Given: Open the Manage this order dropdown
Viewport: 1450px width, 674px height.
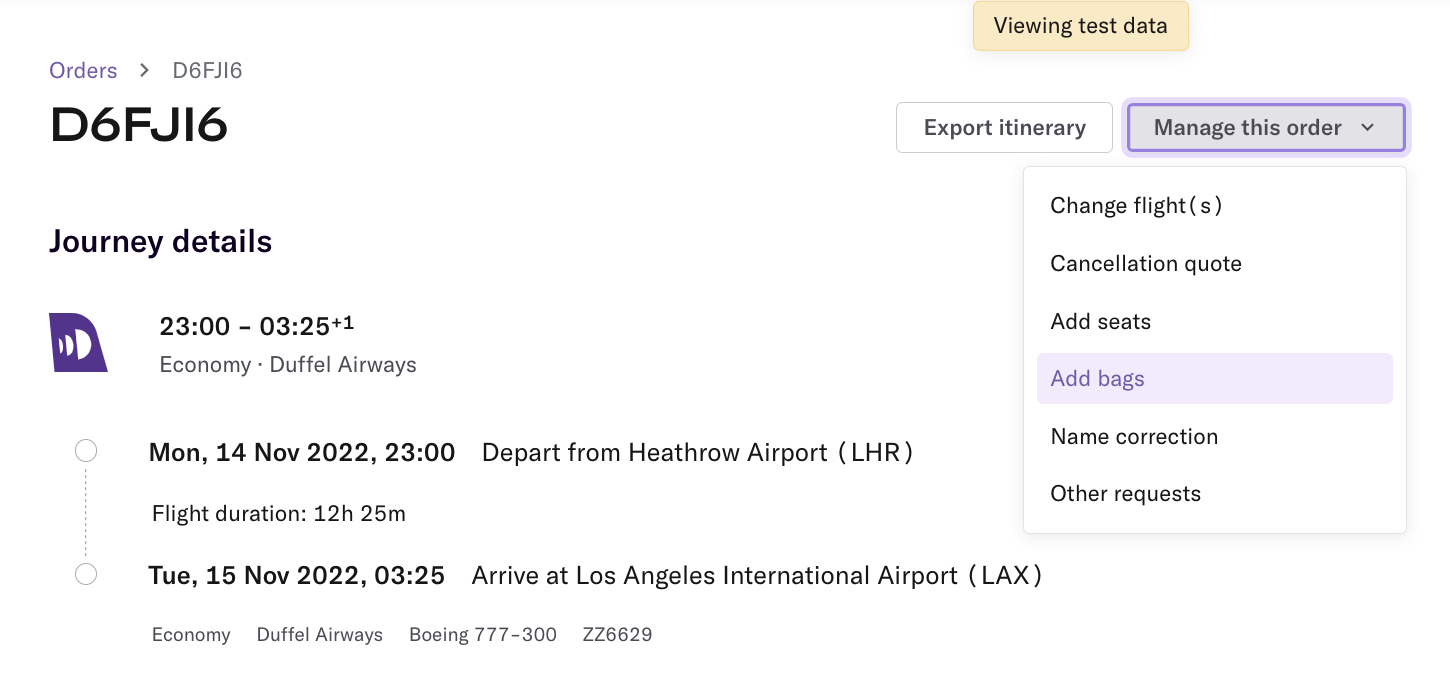Looking at the screenshot, I should (1266, 128).
